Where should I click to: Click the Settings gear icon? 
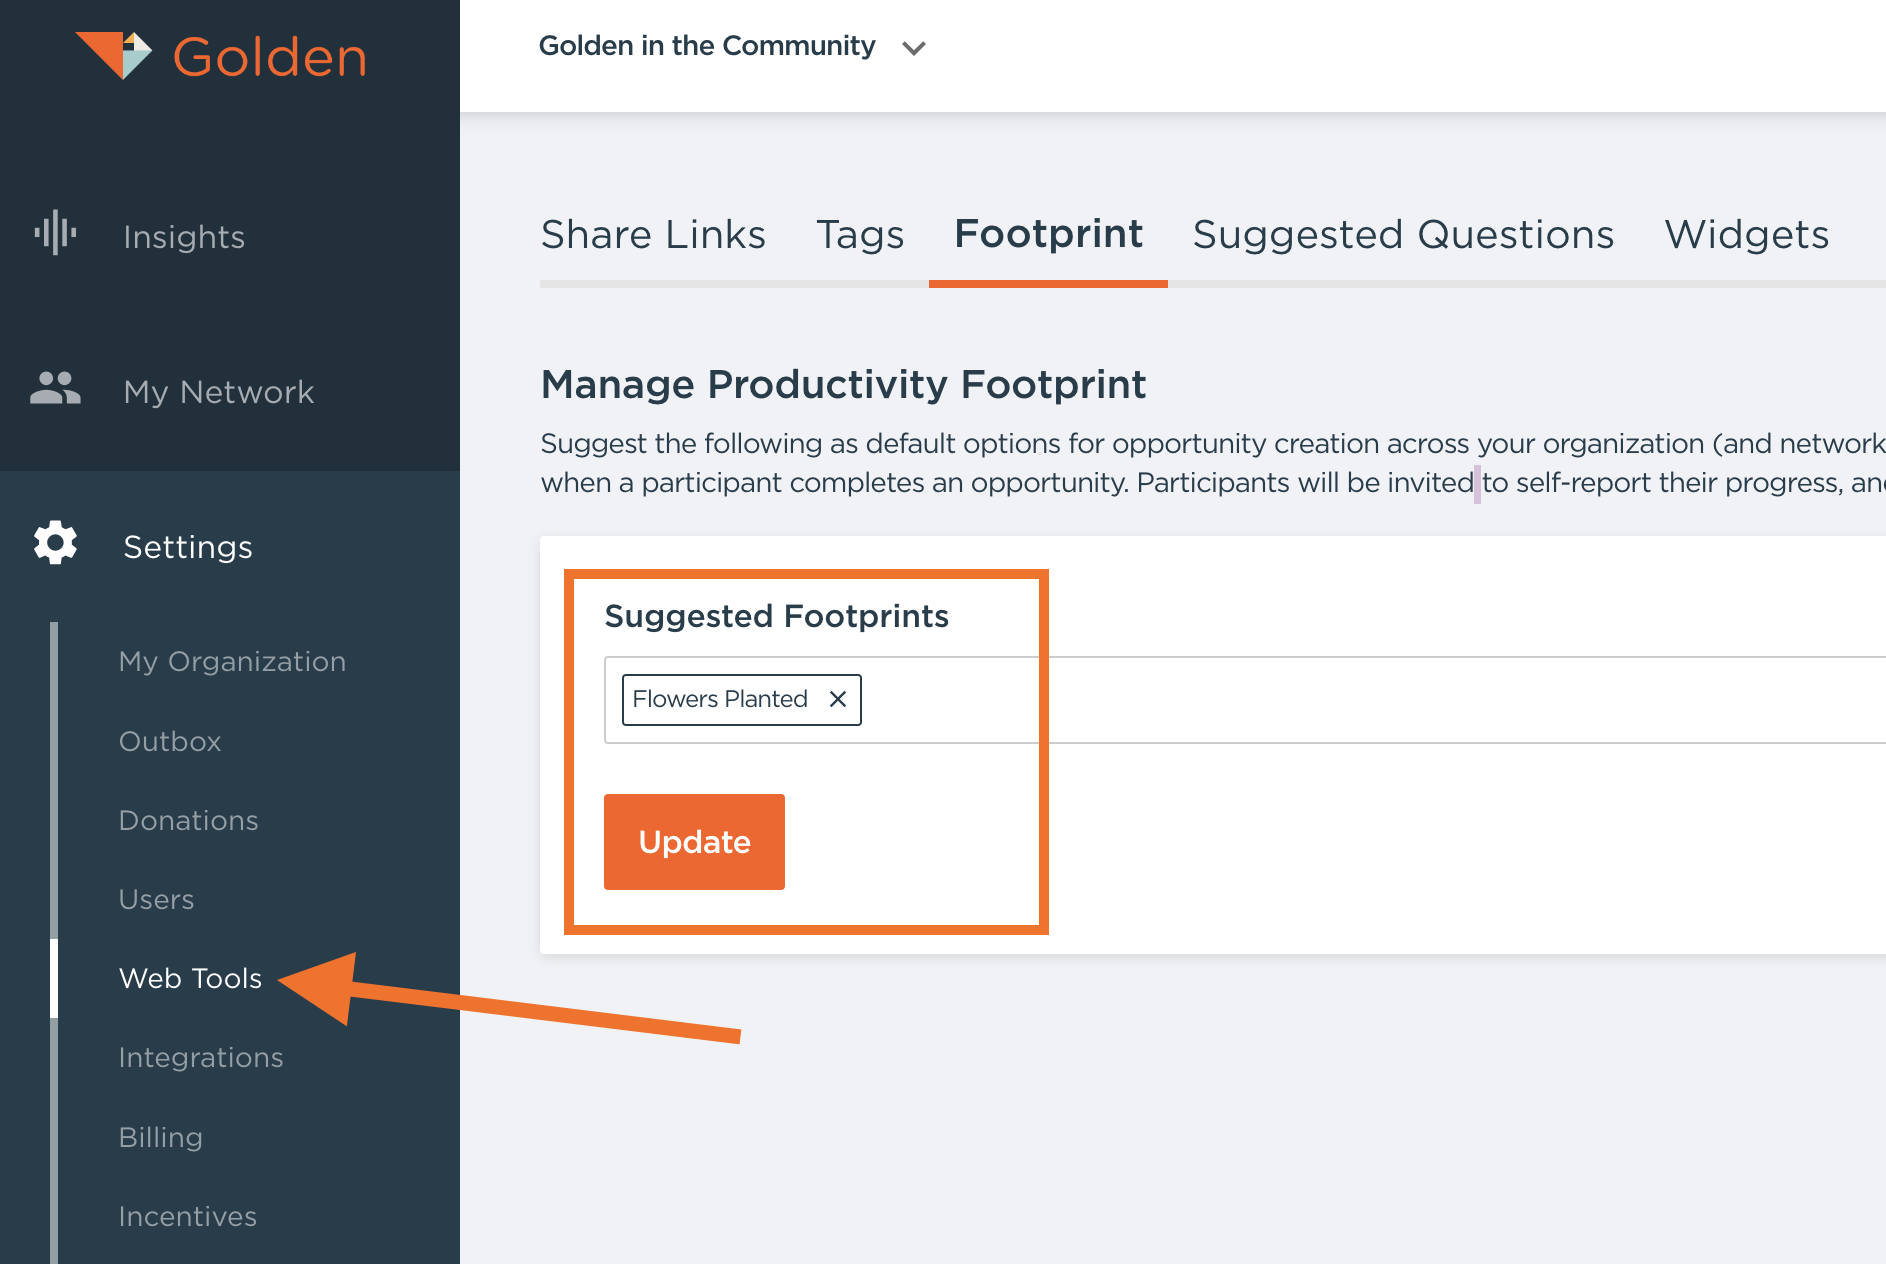click(x=55, y=543)
